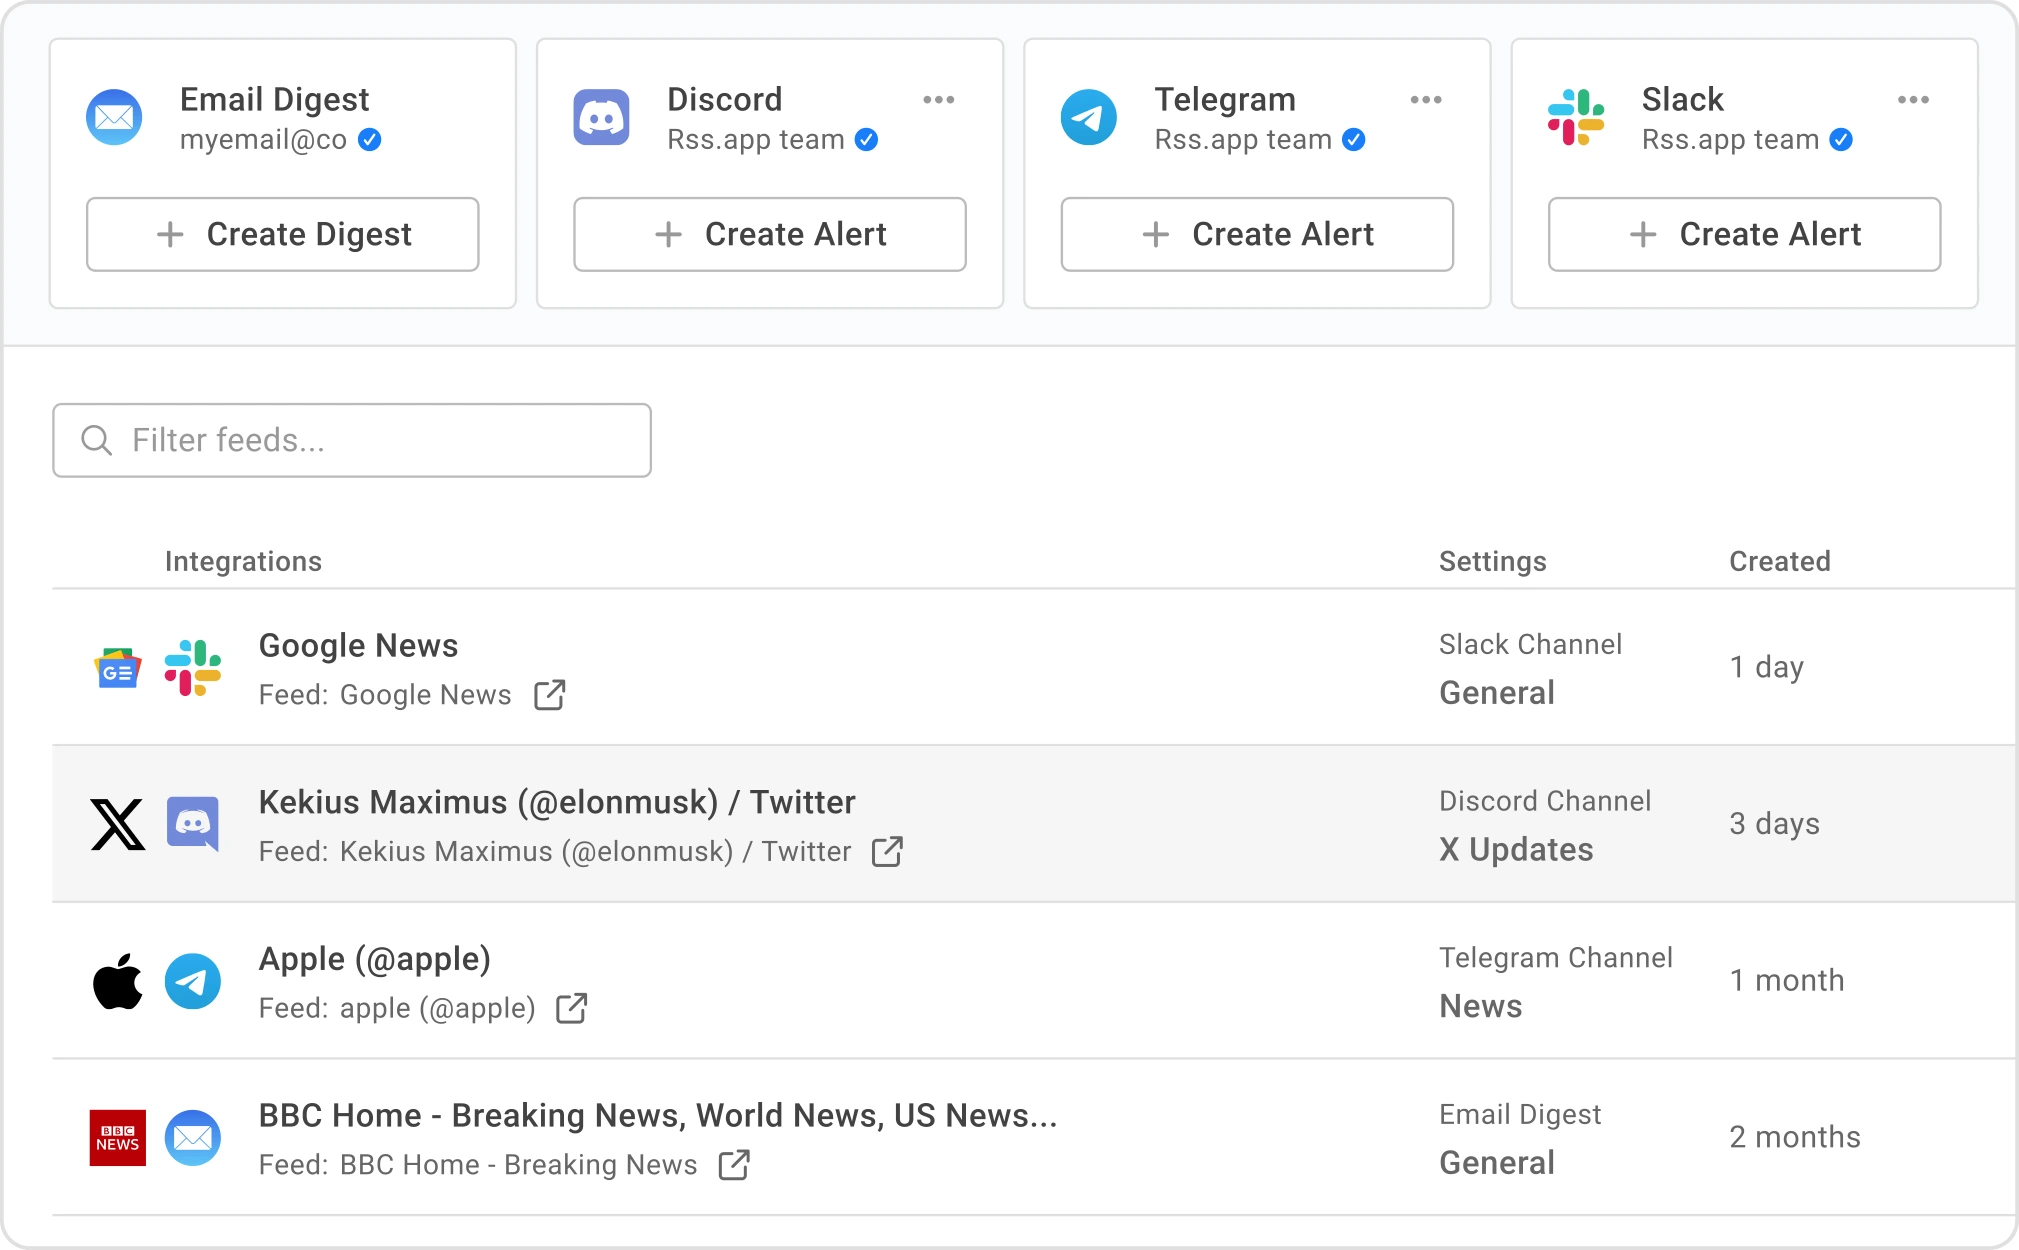Click the Email Digest envelope icon in top card
The image size is (2019, 1250).
tap(114, 118)
